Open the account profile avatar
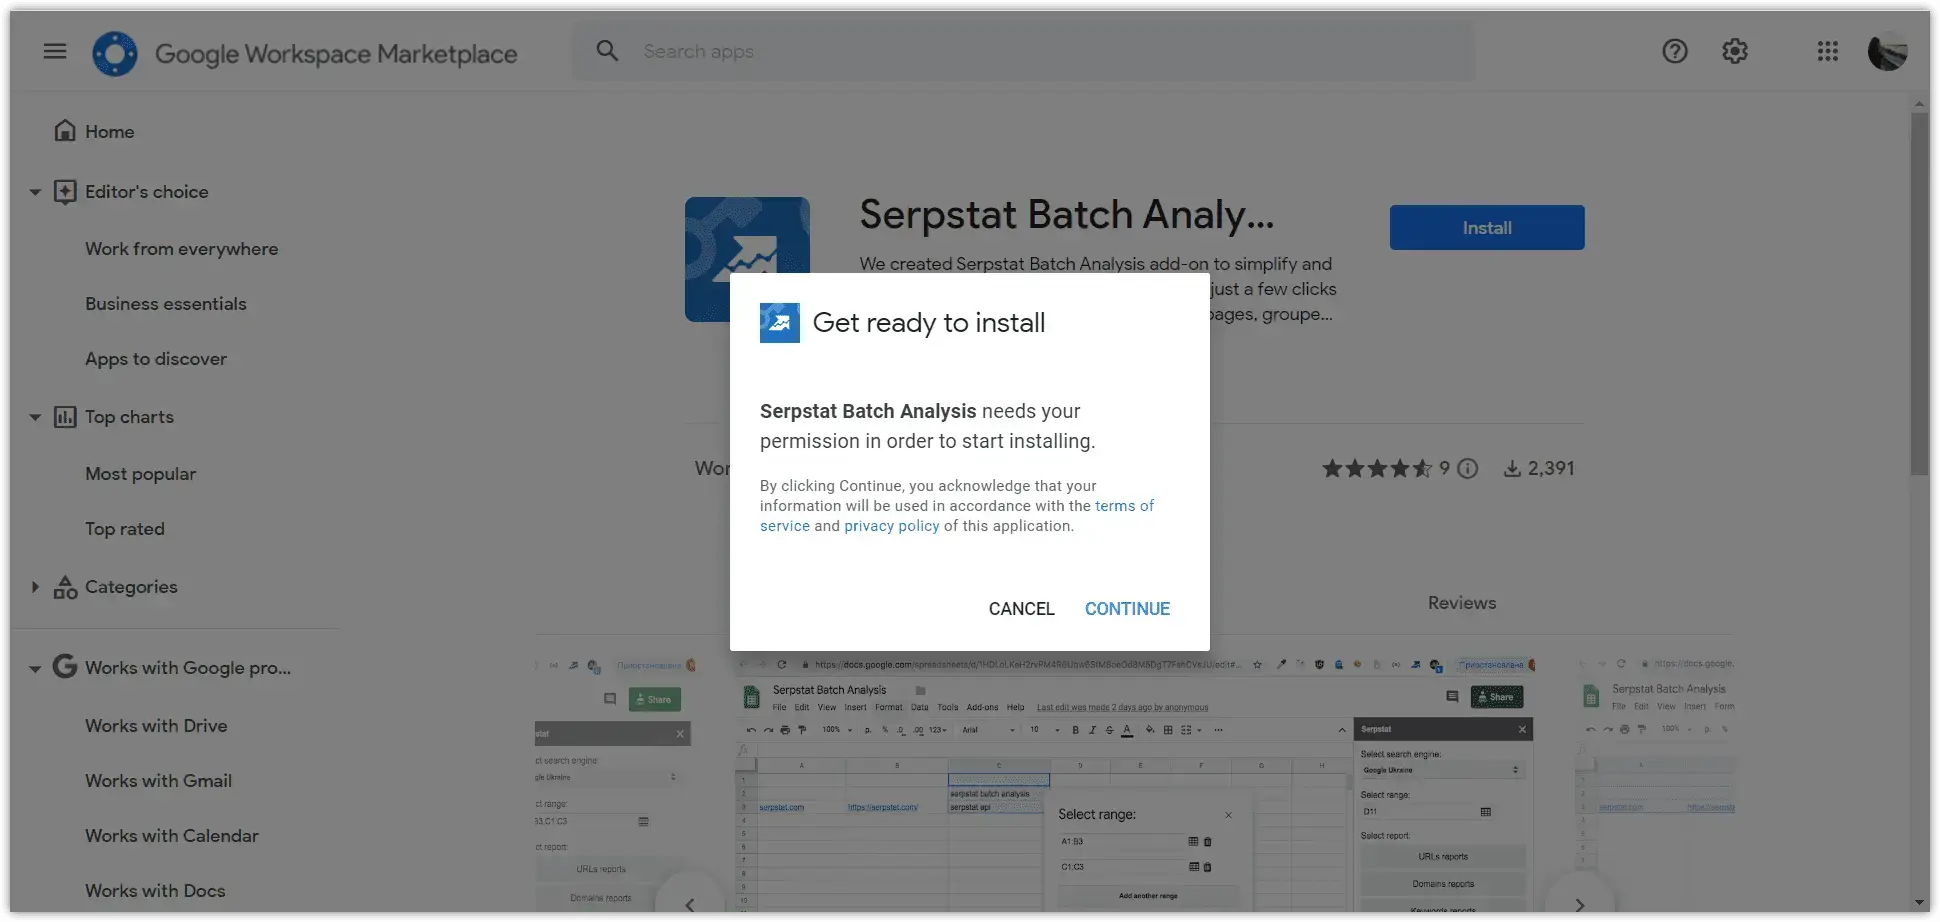The height and width of the screenshot is (922, 1940). [x=1888, y=51]
